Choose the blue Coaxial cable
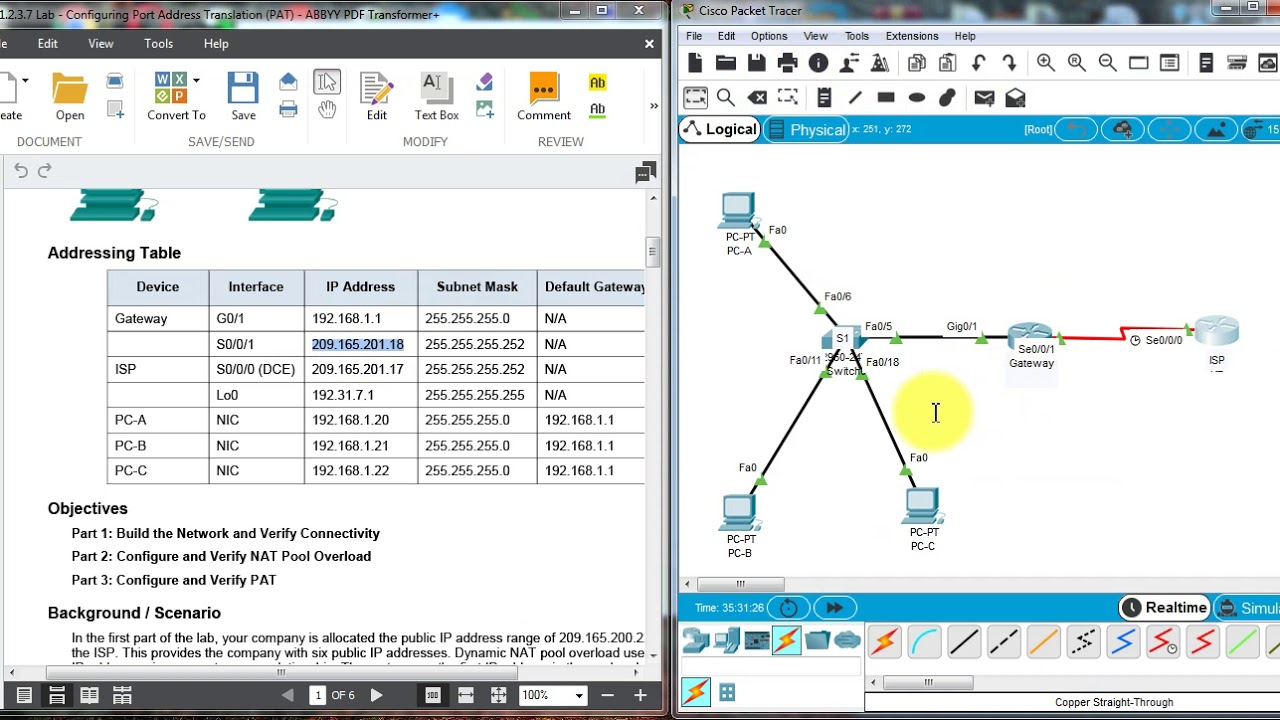The height and width of the screenshot is (720, 1280). (1123, 641)
